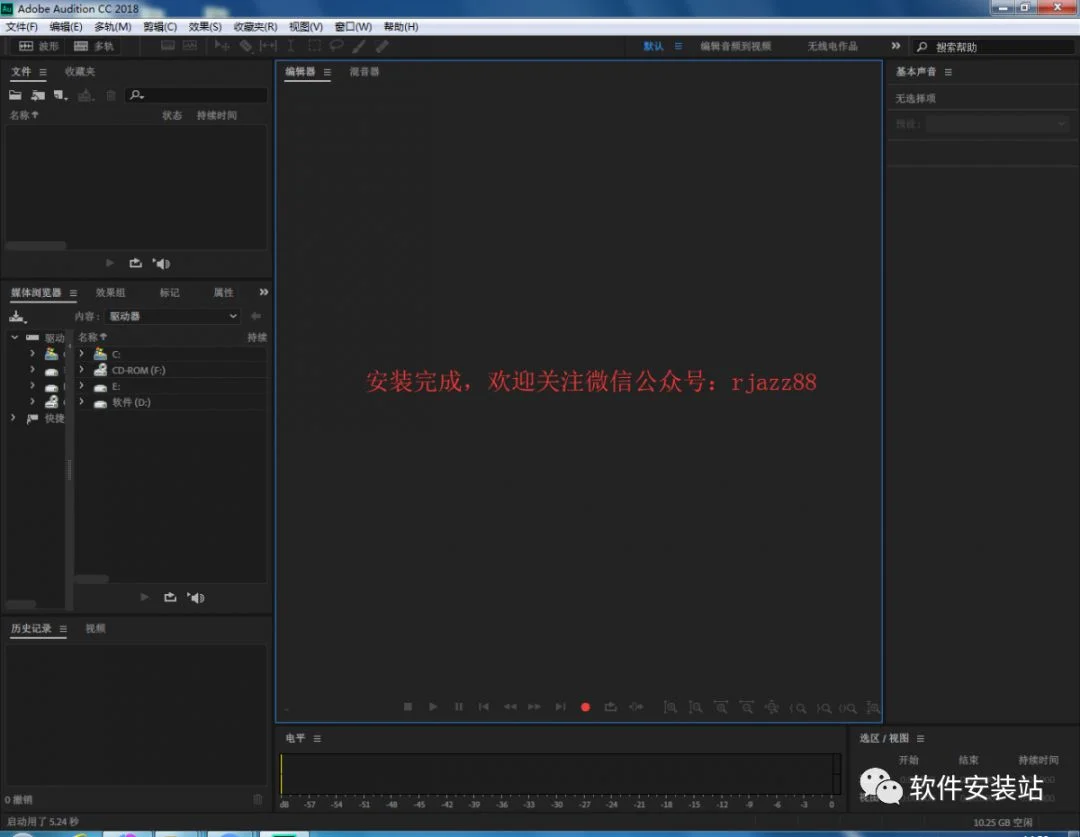
Task: Click the Pause transport button
Action: (459, 707)
